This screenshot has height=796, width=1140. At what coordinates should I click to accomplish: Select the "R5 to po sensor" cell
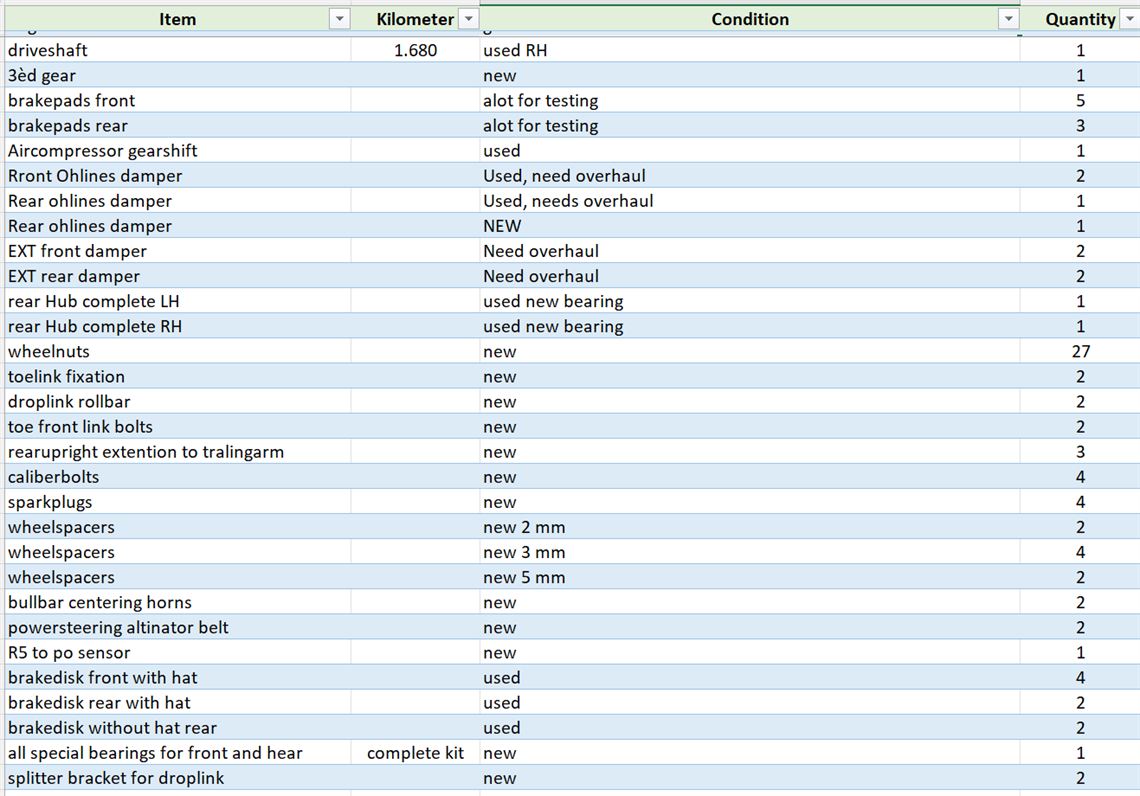point(178,653)
